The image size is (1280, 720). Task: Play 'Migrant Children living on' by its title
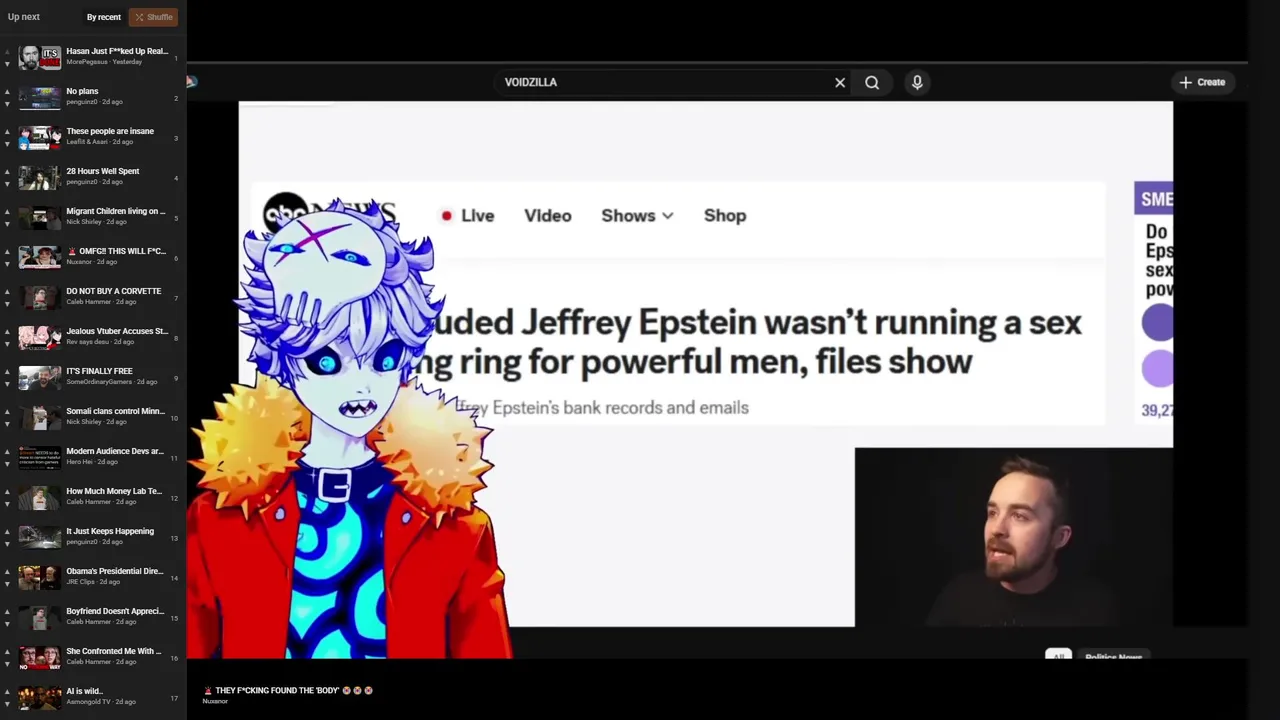coord(116,211)
